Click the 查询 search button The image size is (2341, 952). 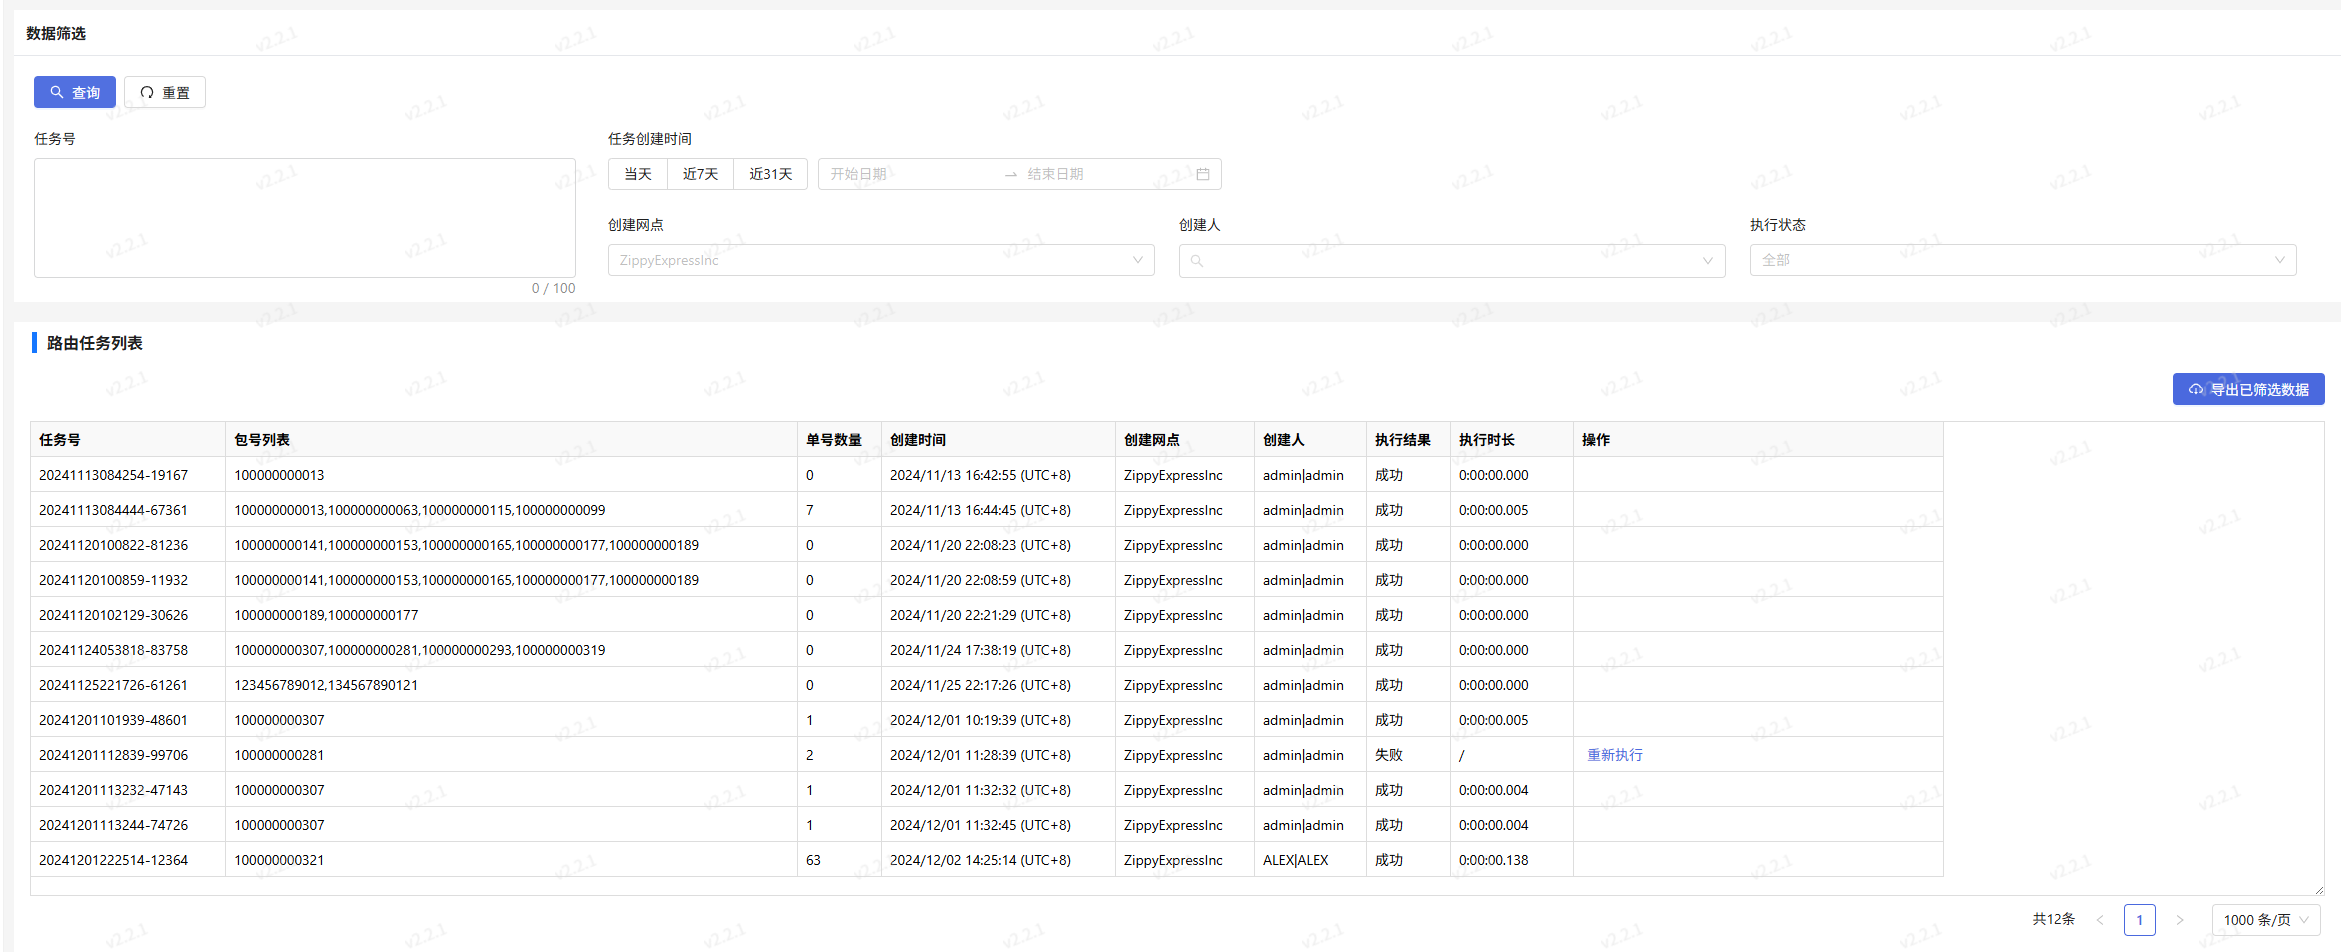(75, 92)
